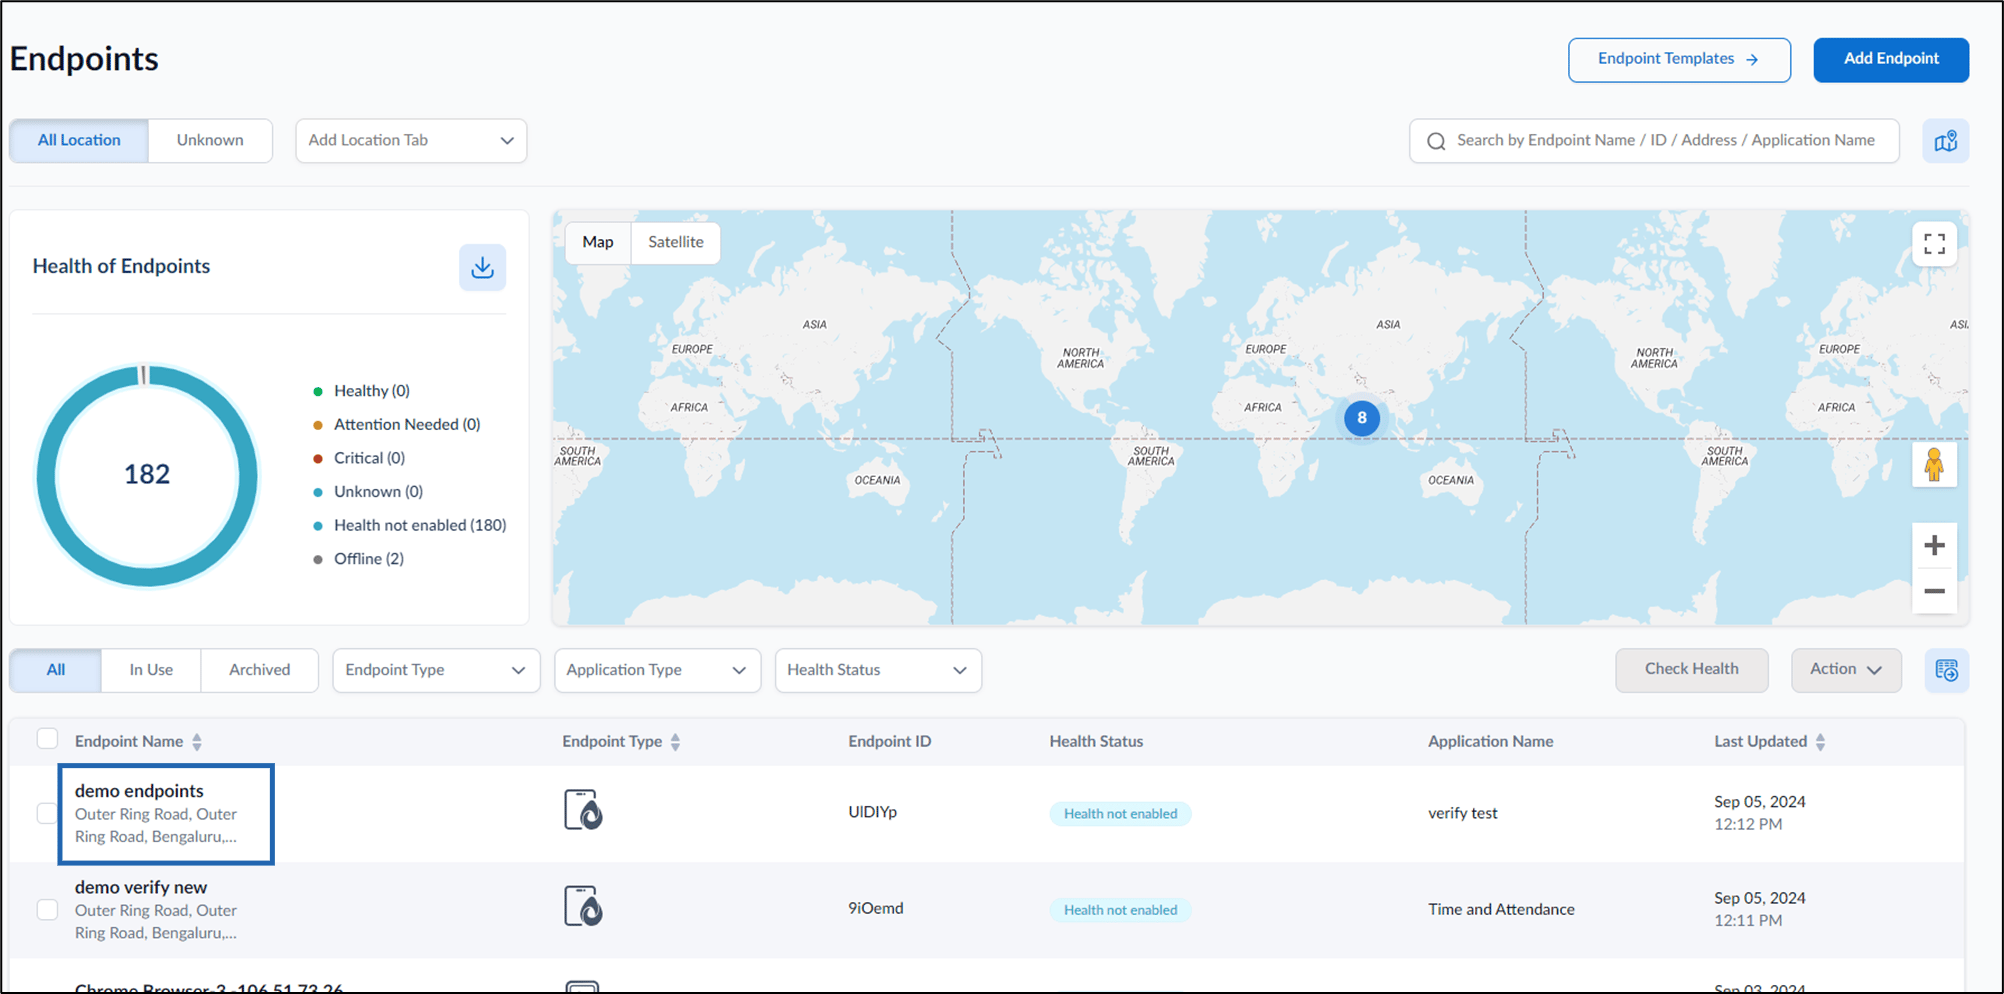This screenshot has width=2004, height=994.
Task: Sort by Endpoint Type arrows
Action: click(x=675, y=742)
